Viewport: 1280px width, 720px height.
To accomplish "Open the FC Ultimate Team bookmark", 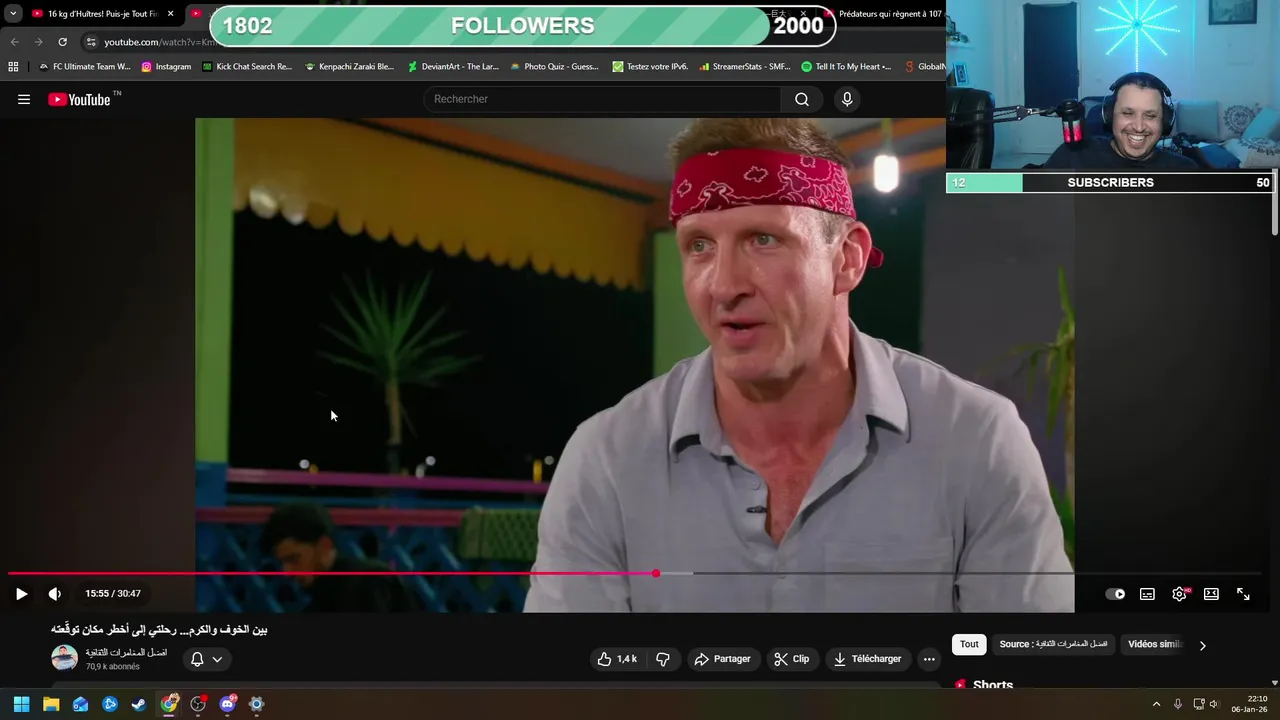I will click(x=84, y=67).
